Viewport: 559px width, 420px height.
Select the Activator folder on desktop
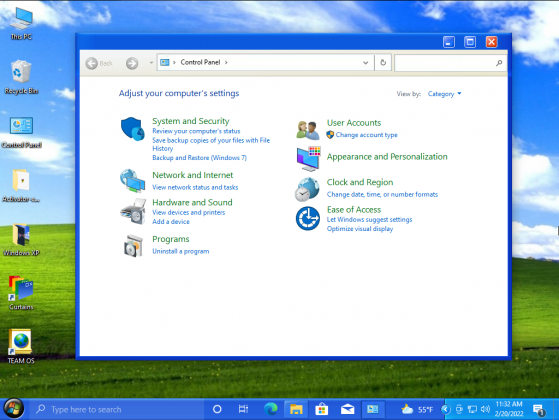click(x=21, y=185)
